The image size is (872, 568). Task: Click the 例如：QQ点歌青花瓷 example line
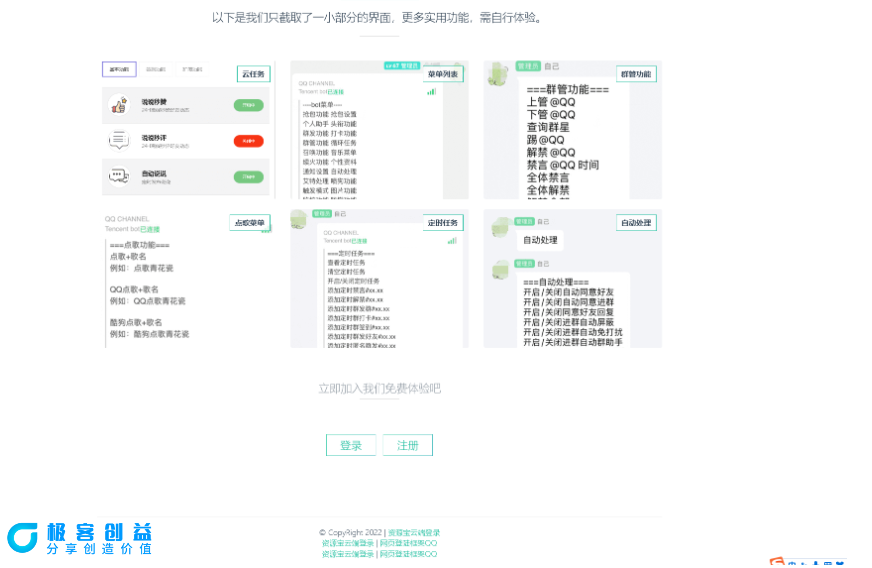(x=147, y=301)
